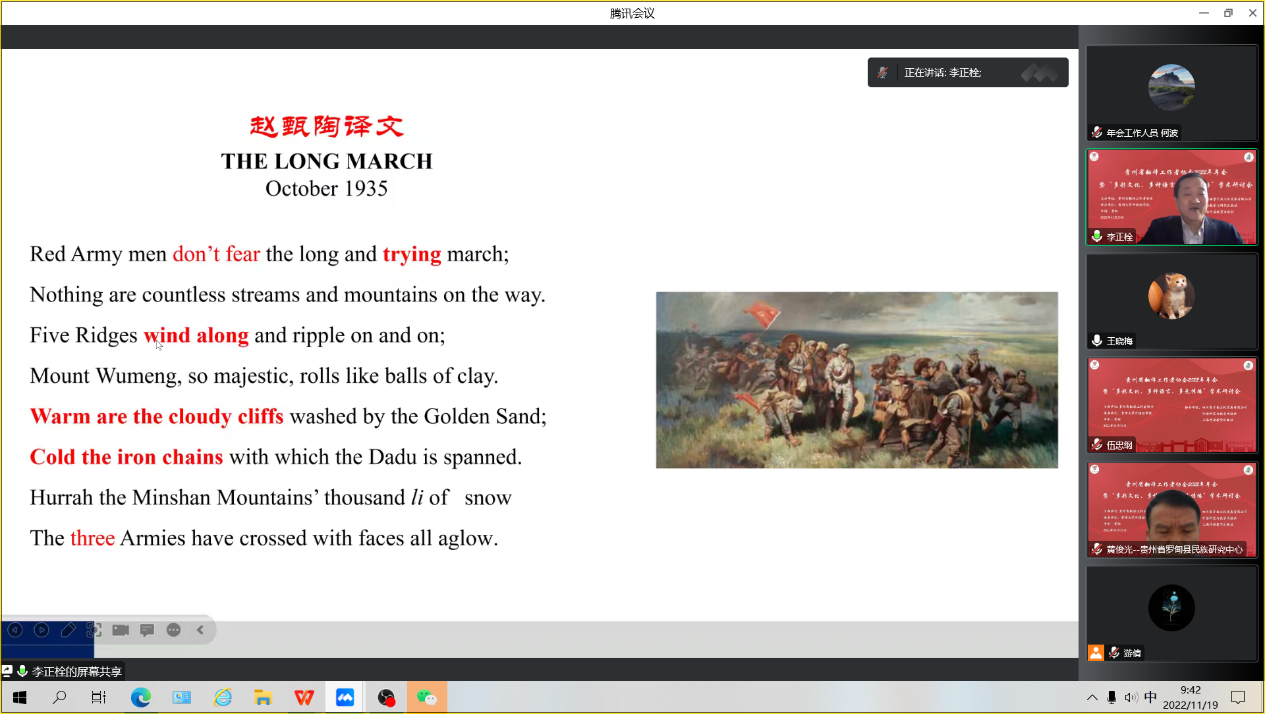Open WeChat from the taskbar
Screen dimensions: 1265x714
[427, 698]
